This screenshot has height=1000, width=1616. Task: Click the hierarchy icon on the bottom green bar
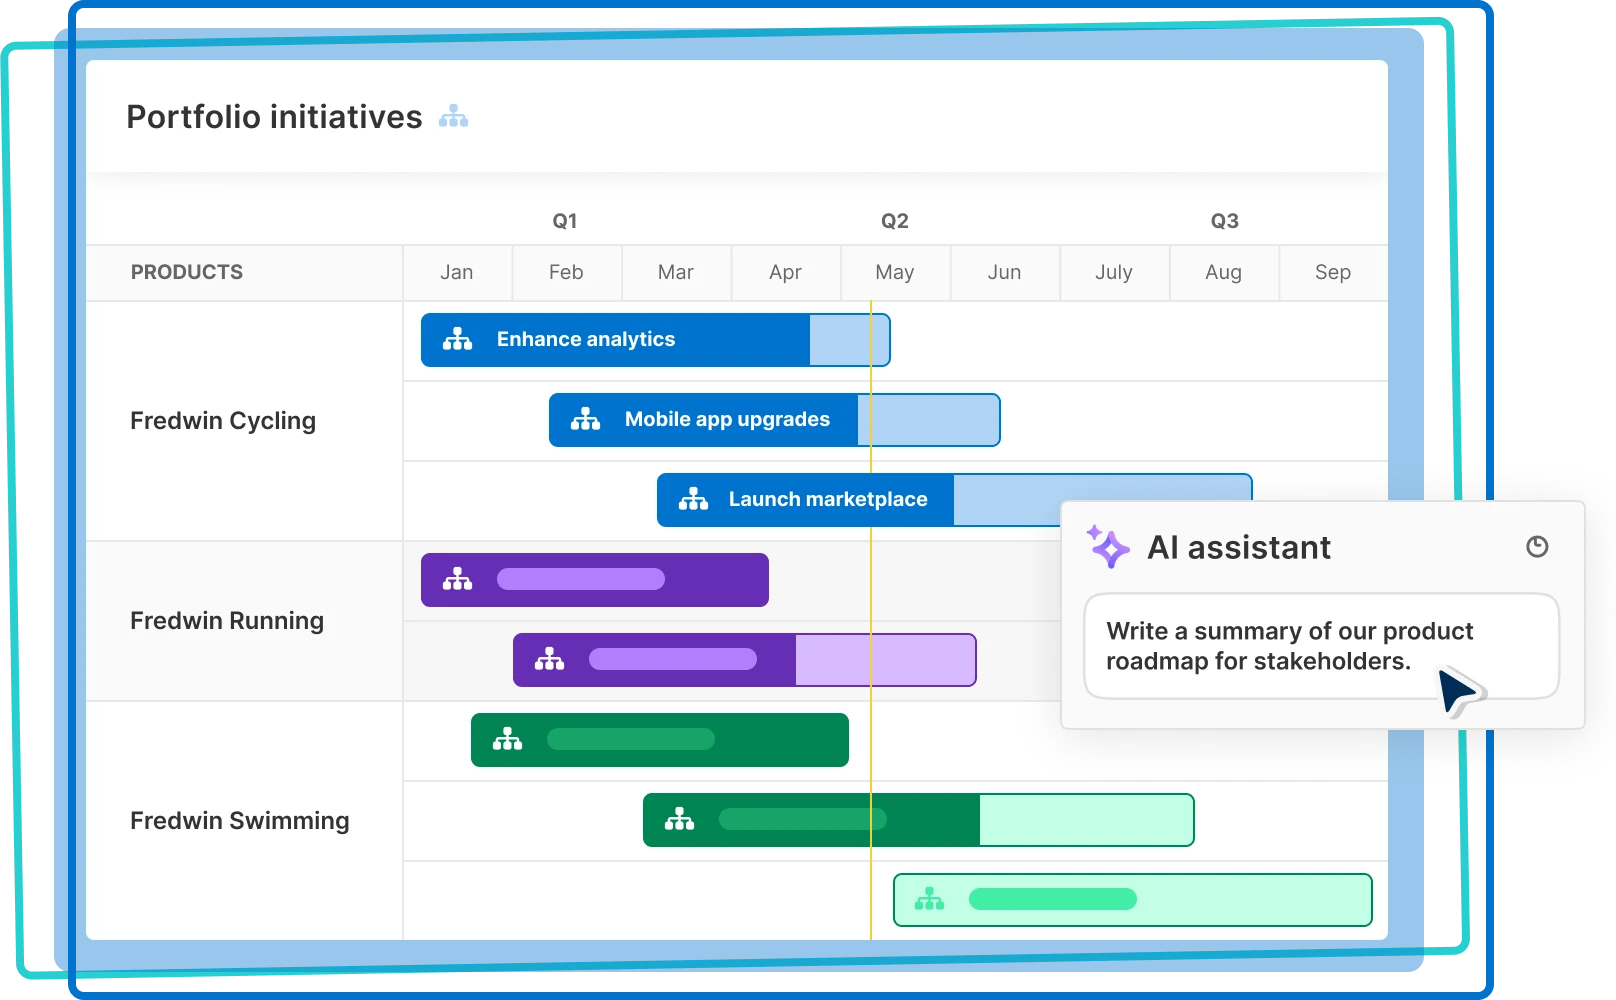click(931, 899)
